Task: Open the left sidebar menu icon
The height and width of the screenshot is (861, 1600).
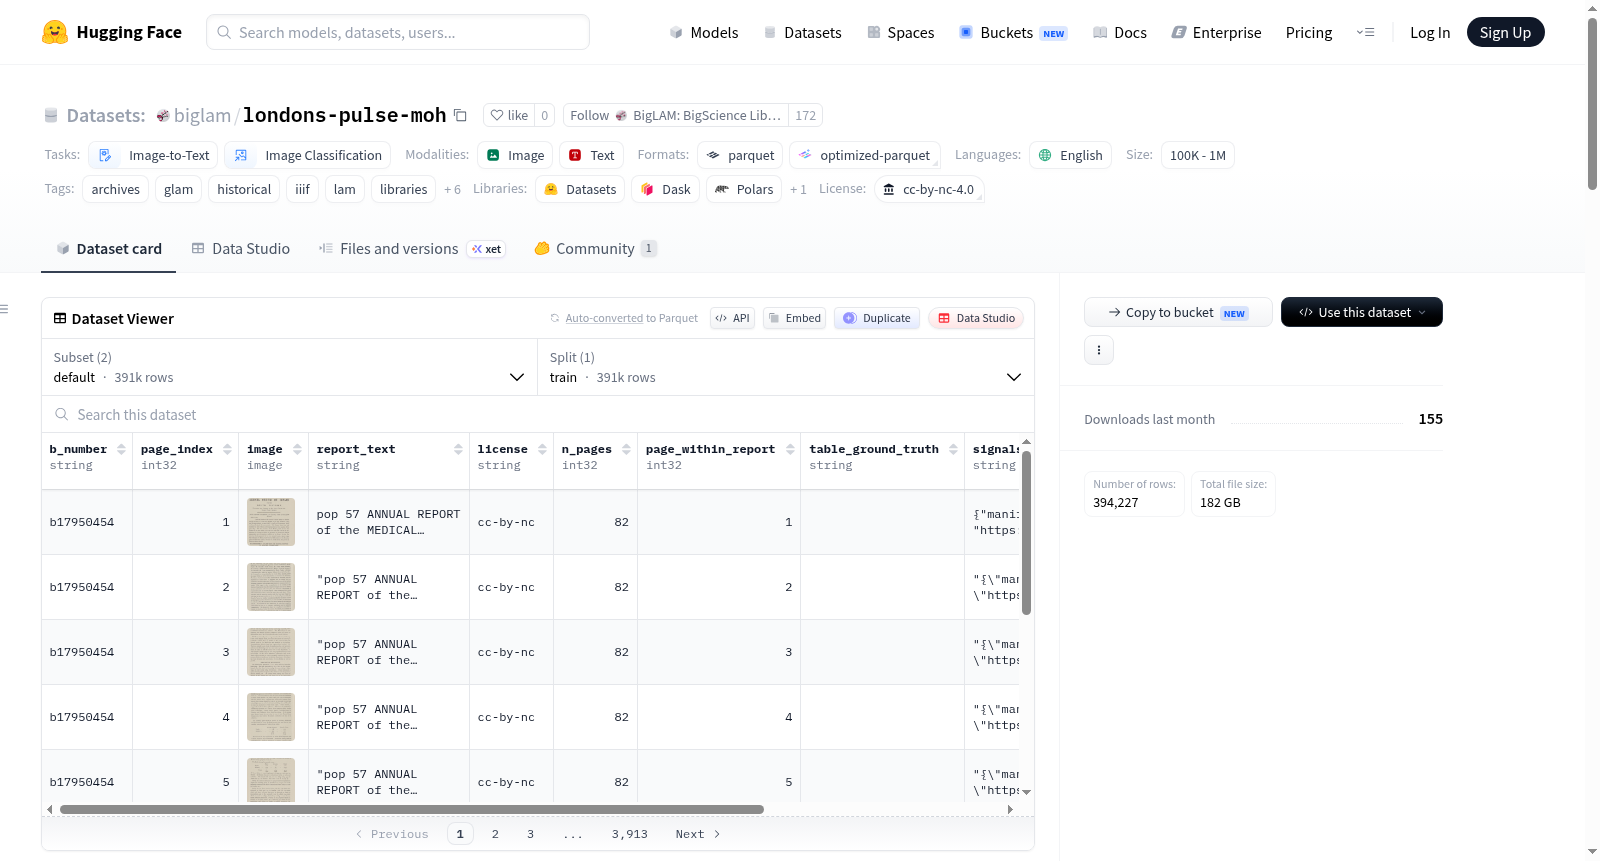Action: tap(5, 309)
